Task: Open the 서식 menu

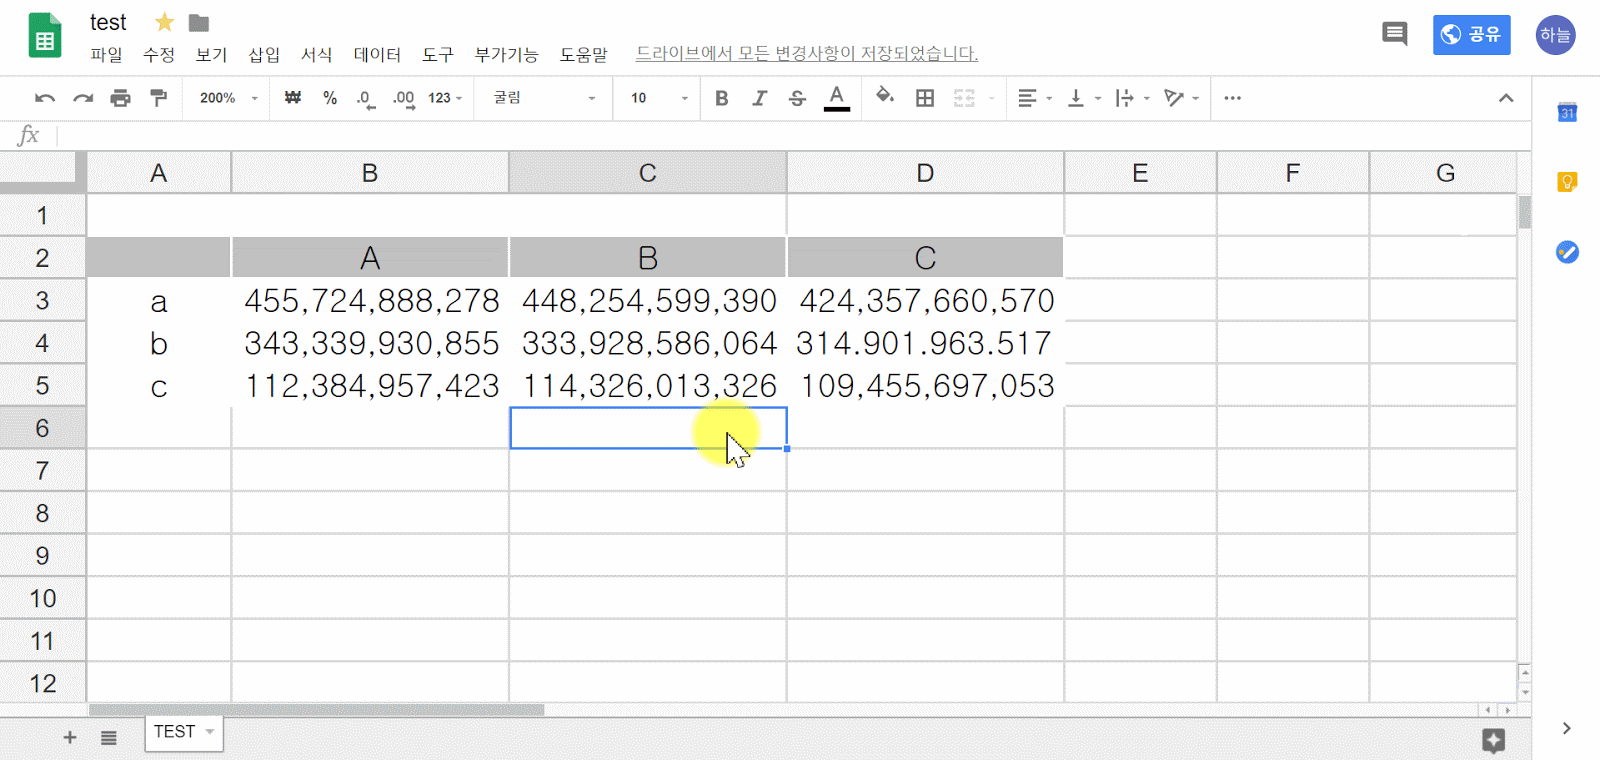Action: [316, 54]
